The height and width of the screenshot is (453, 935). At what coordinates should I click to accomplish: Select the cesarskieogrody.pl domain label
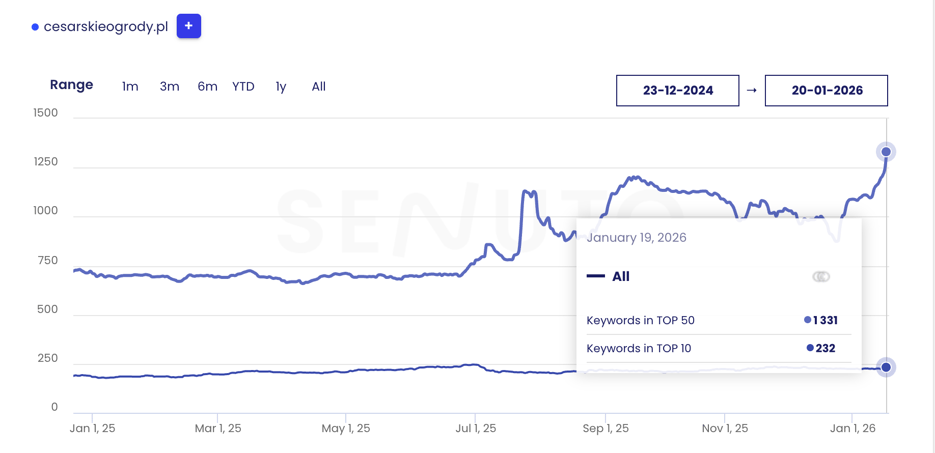pos(105,27)
